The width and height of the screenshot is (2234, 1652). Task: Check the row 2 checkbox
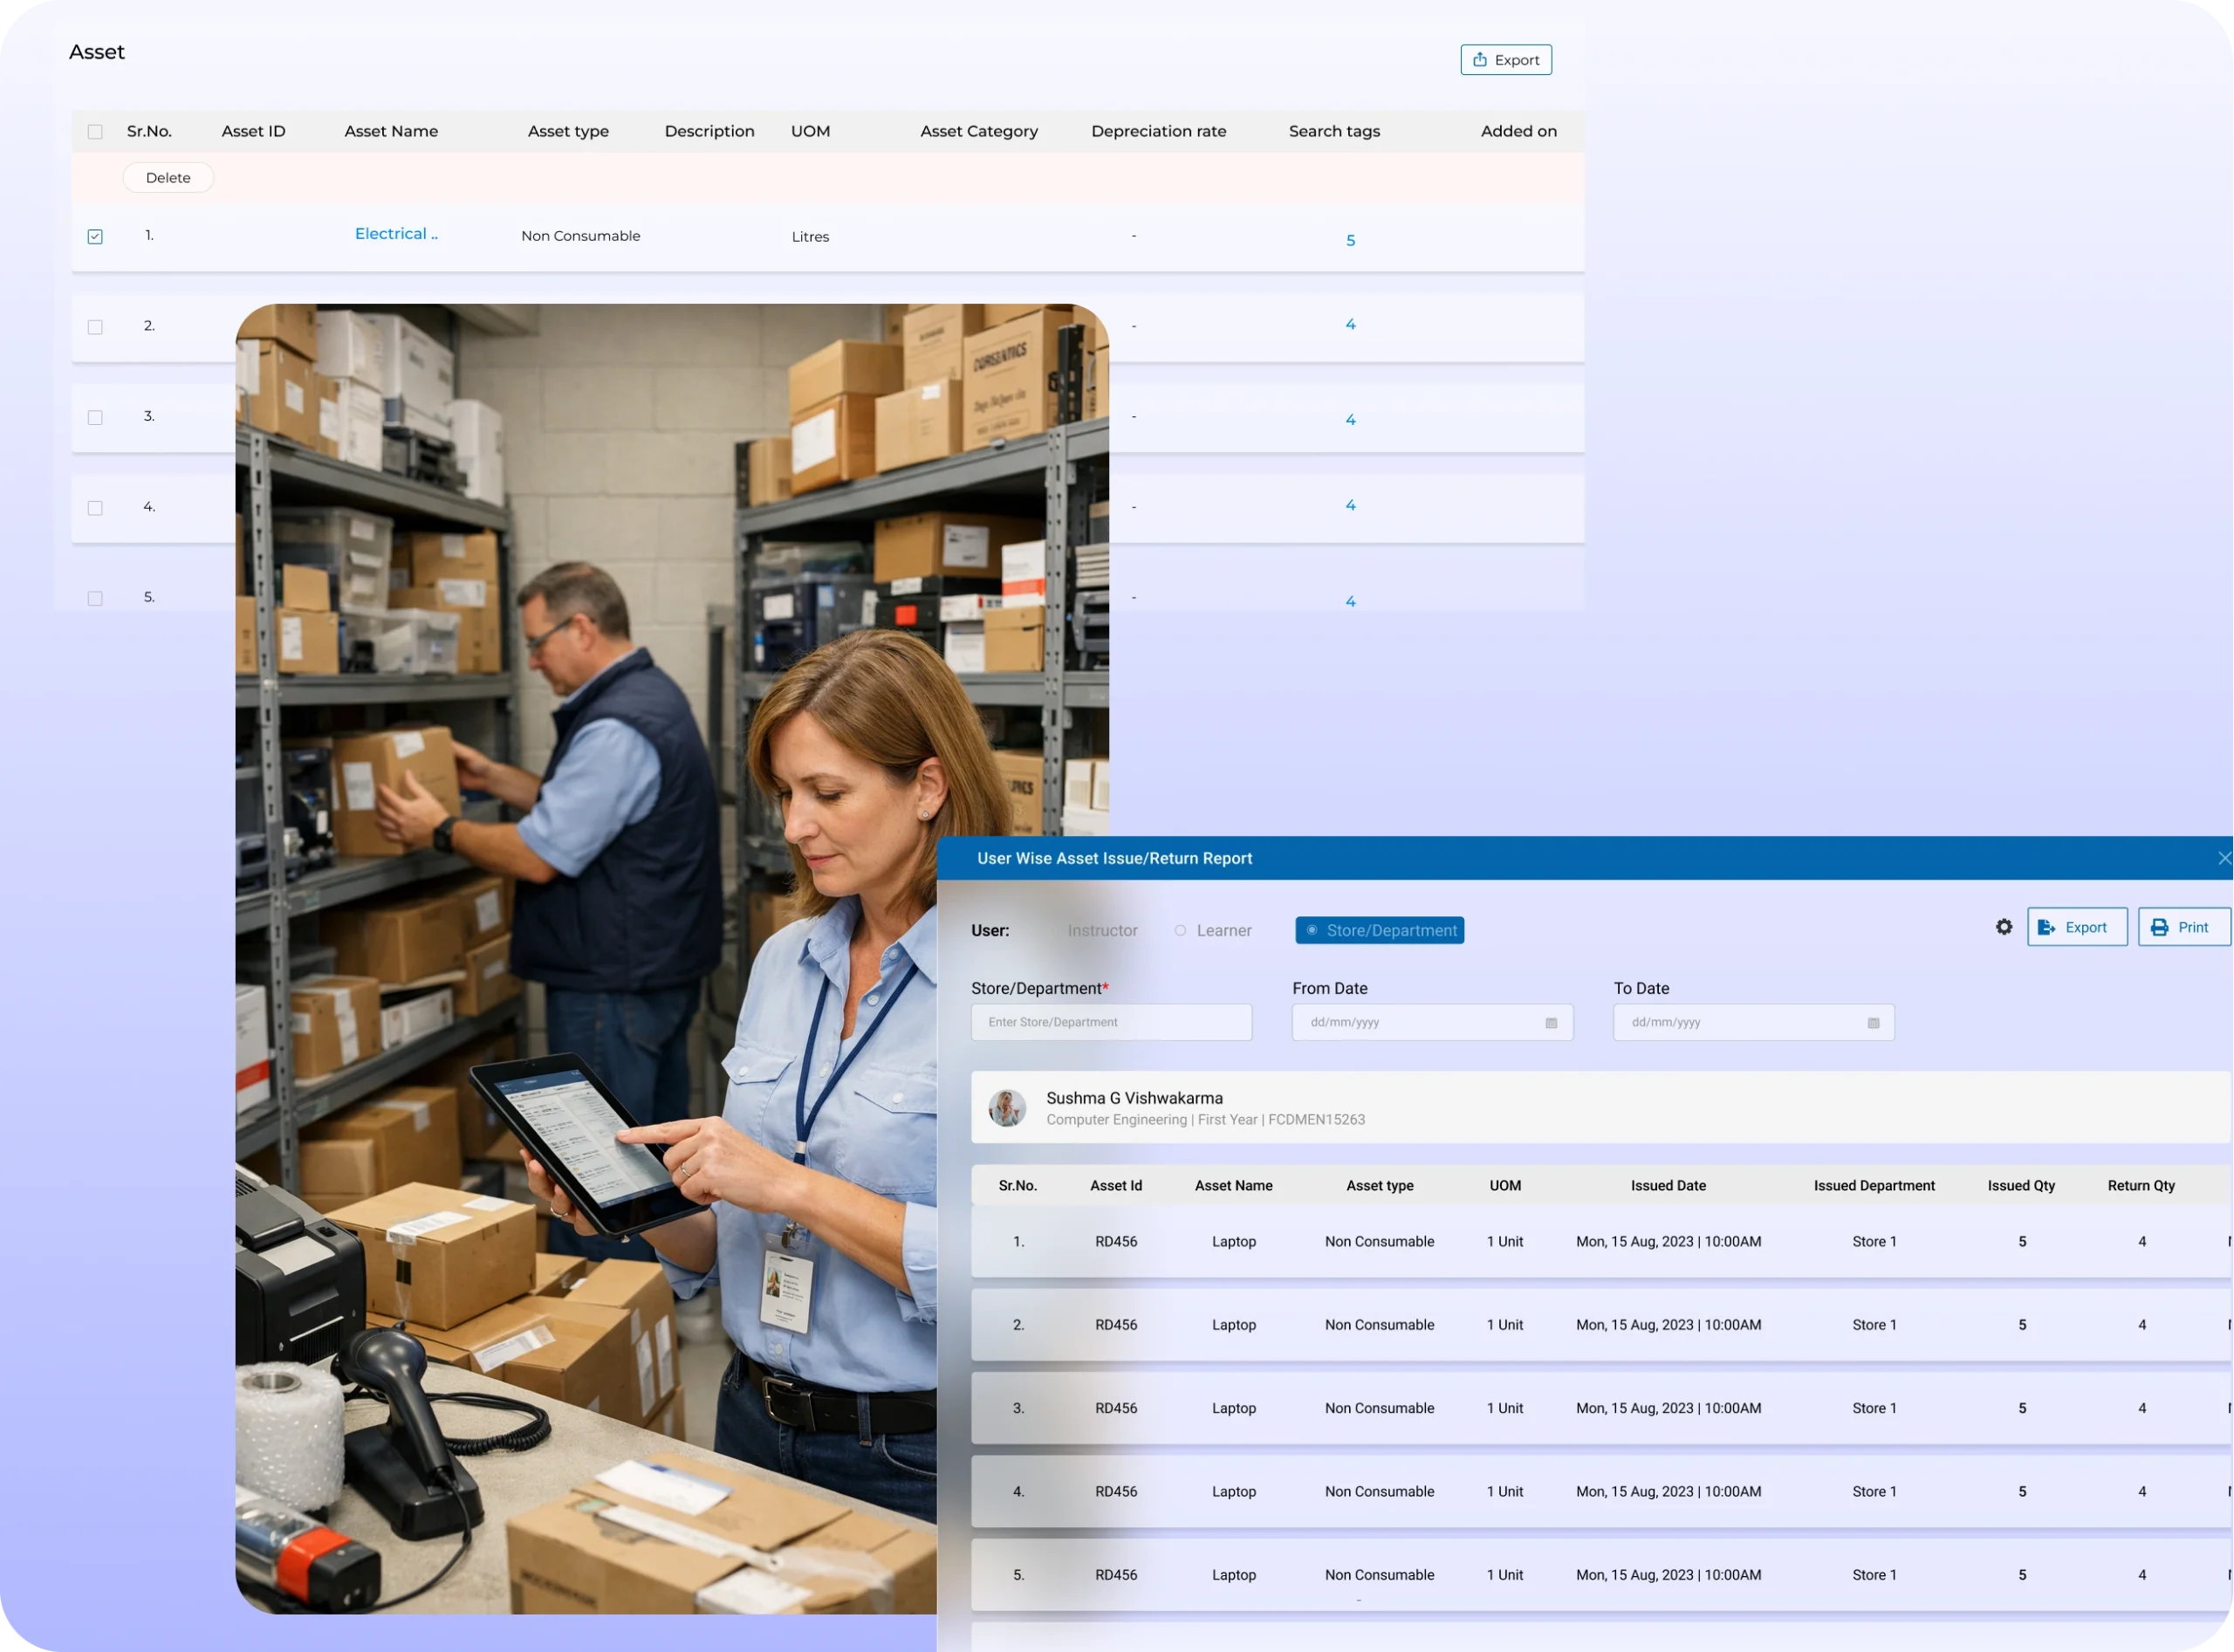[x=95, y=327]
